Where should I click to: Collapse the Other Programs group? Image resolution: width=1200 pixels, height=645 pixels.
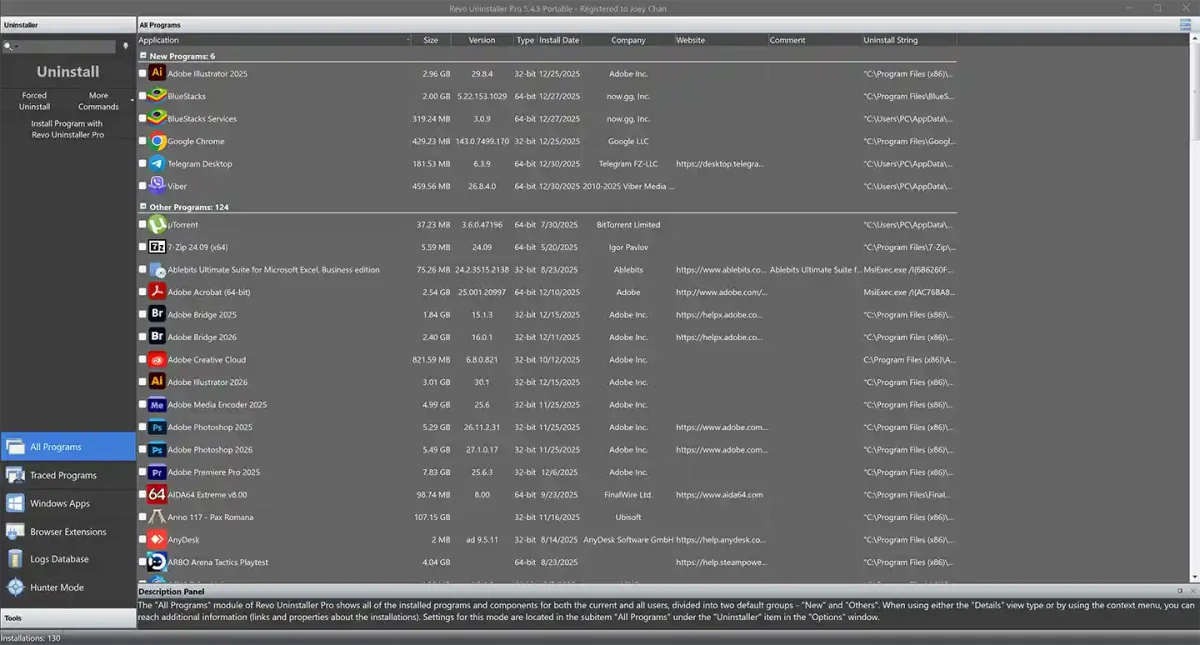coord(142,209)
